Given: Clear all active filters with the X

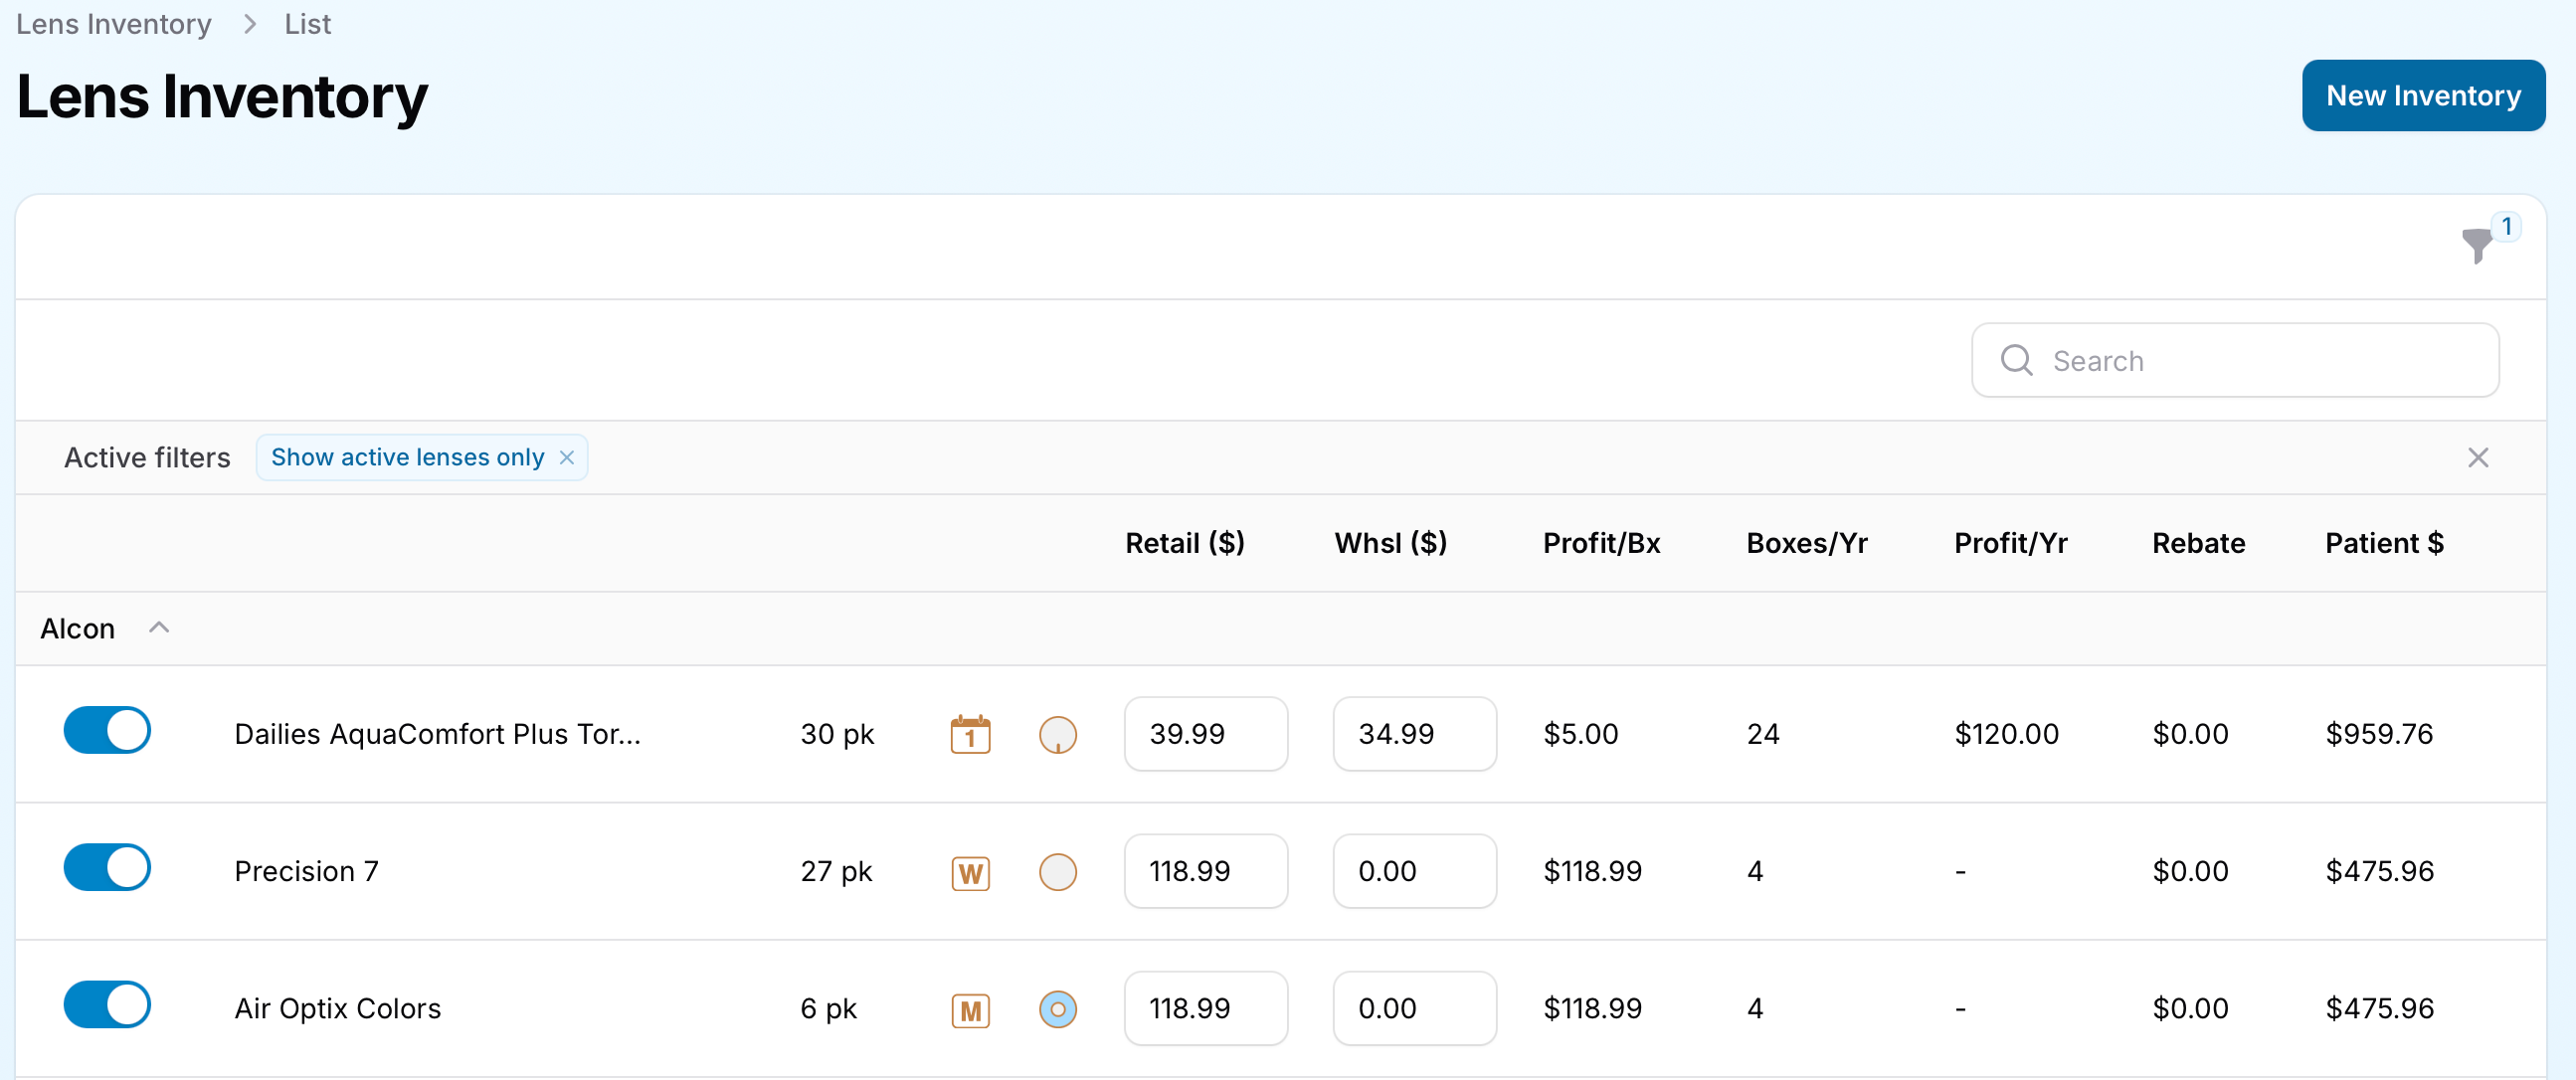Looking at the screenshot, I should click(2477, 457).
